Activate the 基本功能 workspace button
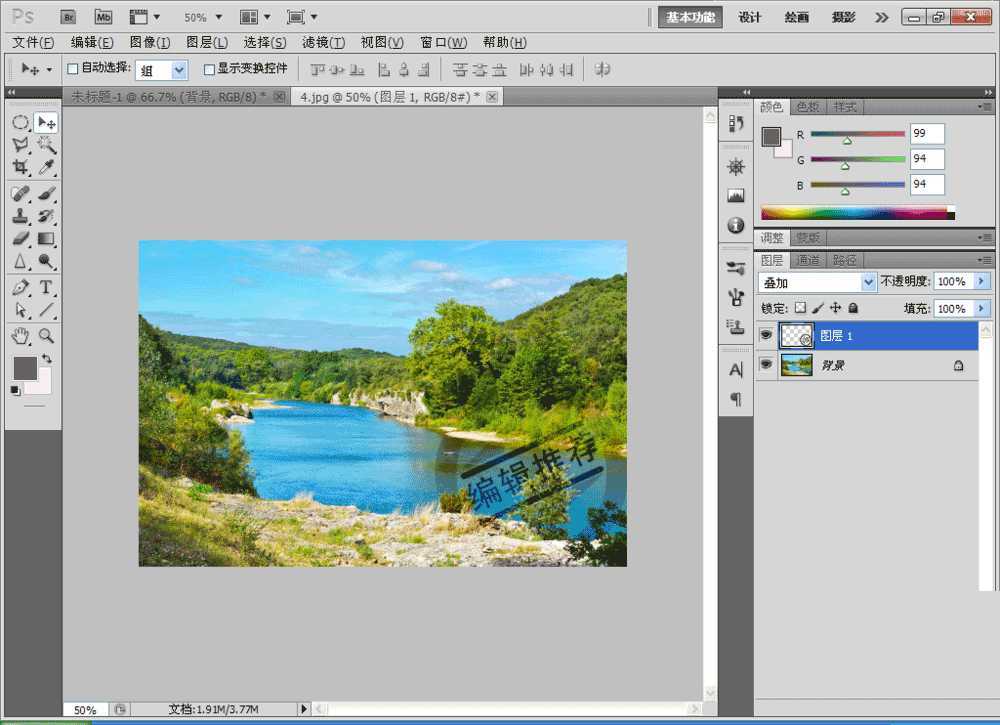This screenshot has width=1000, height=725. (x=690, y=17)
